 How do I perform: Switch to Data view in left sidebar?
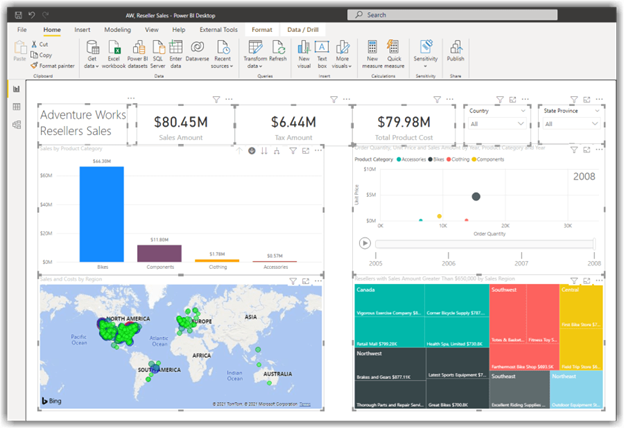pos(16,106)
